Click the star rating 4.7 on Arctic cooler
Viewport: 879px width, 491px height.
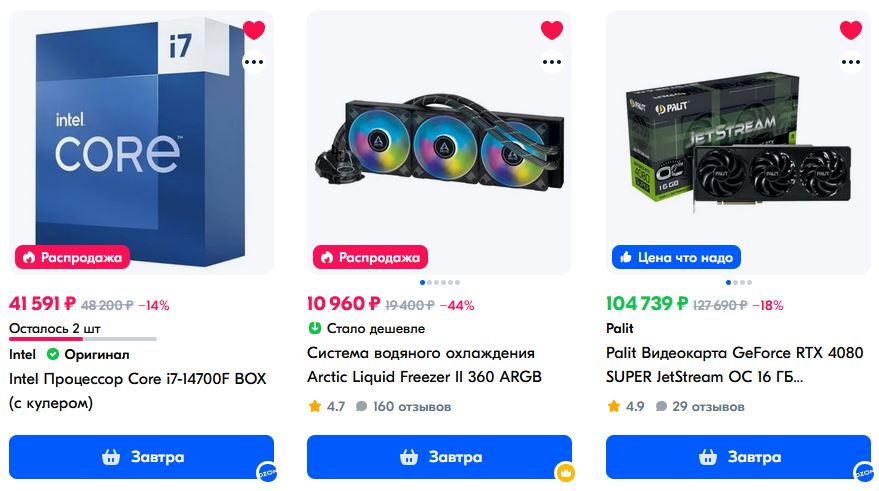pos(326,407)
